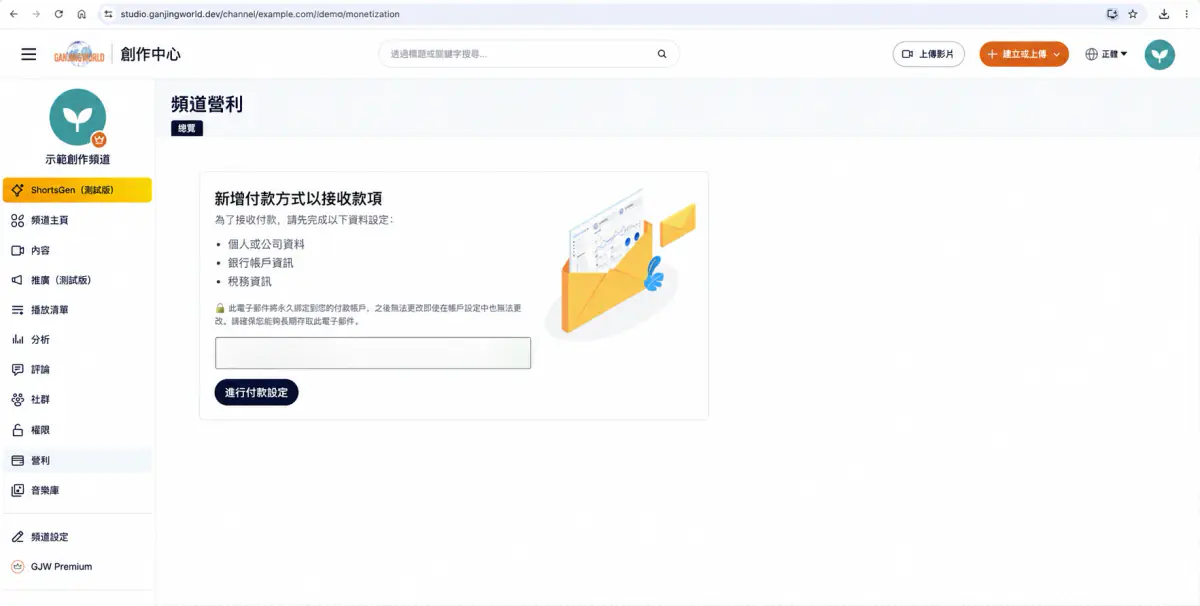The image size is (1200, 606).
Task: Select the 總覽 tab
Action: [187, 128]
